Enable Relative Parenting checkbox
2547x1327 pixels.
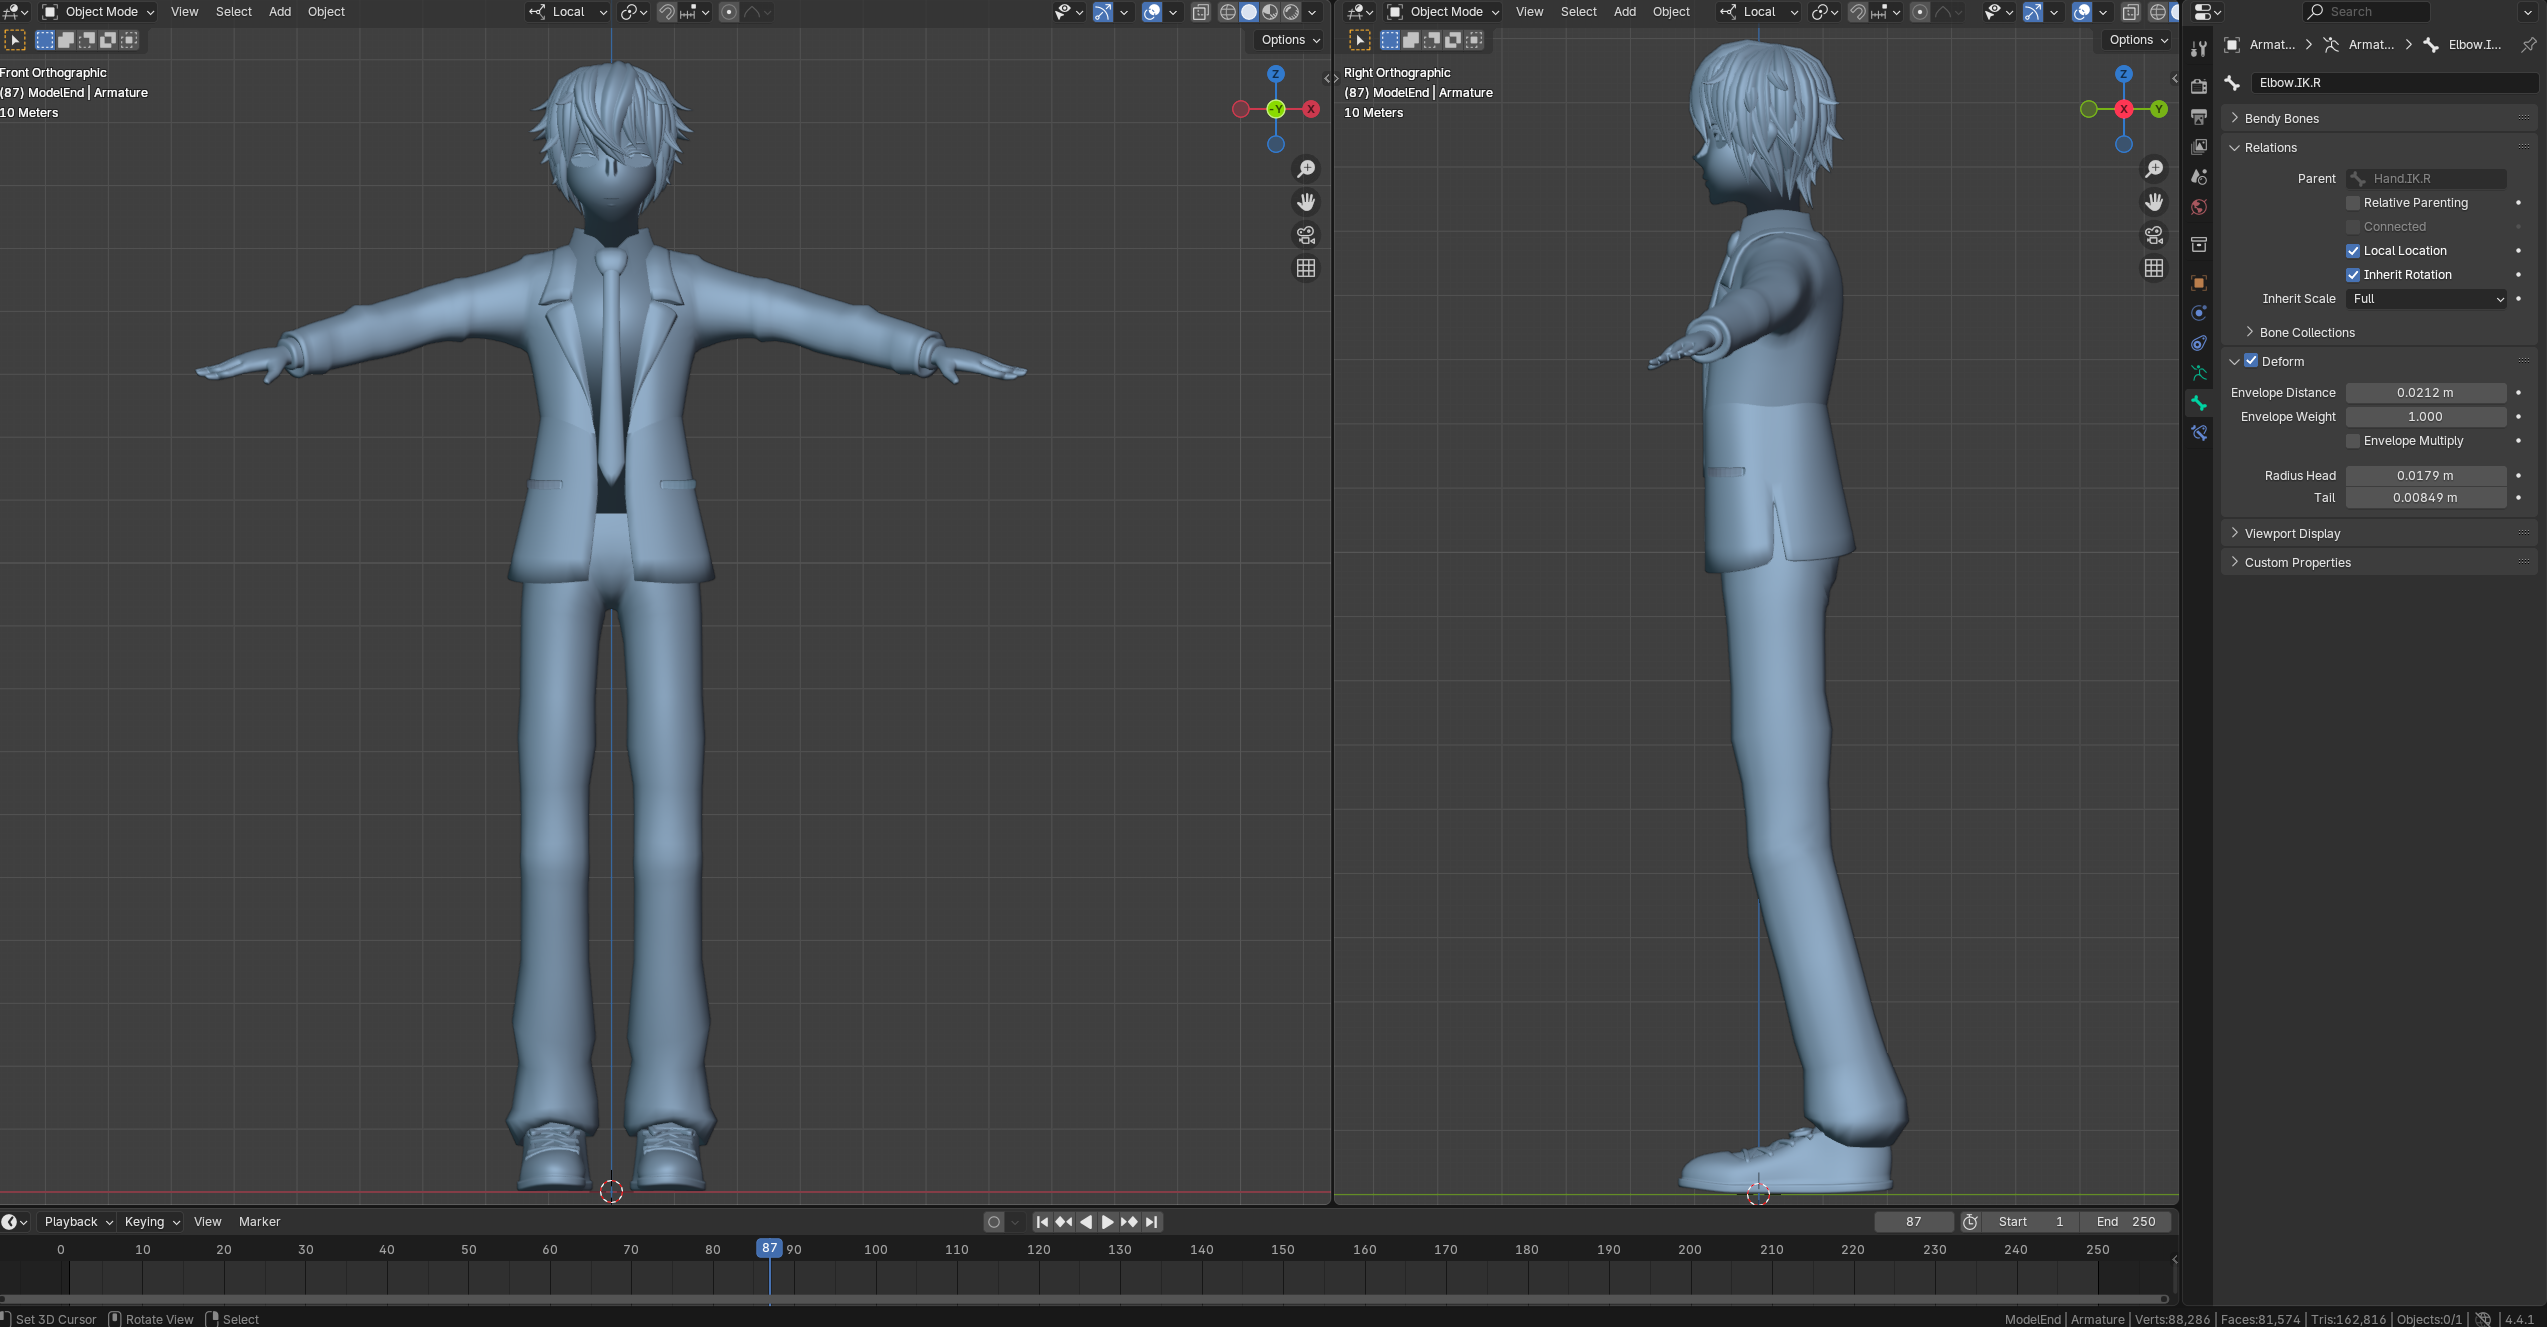click(x=2353, y=203)
